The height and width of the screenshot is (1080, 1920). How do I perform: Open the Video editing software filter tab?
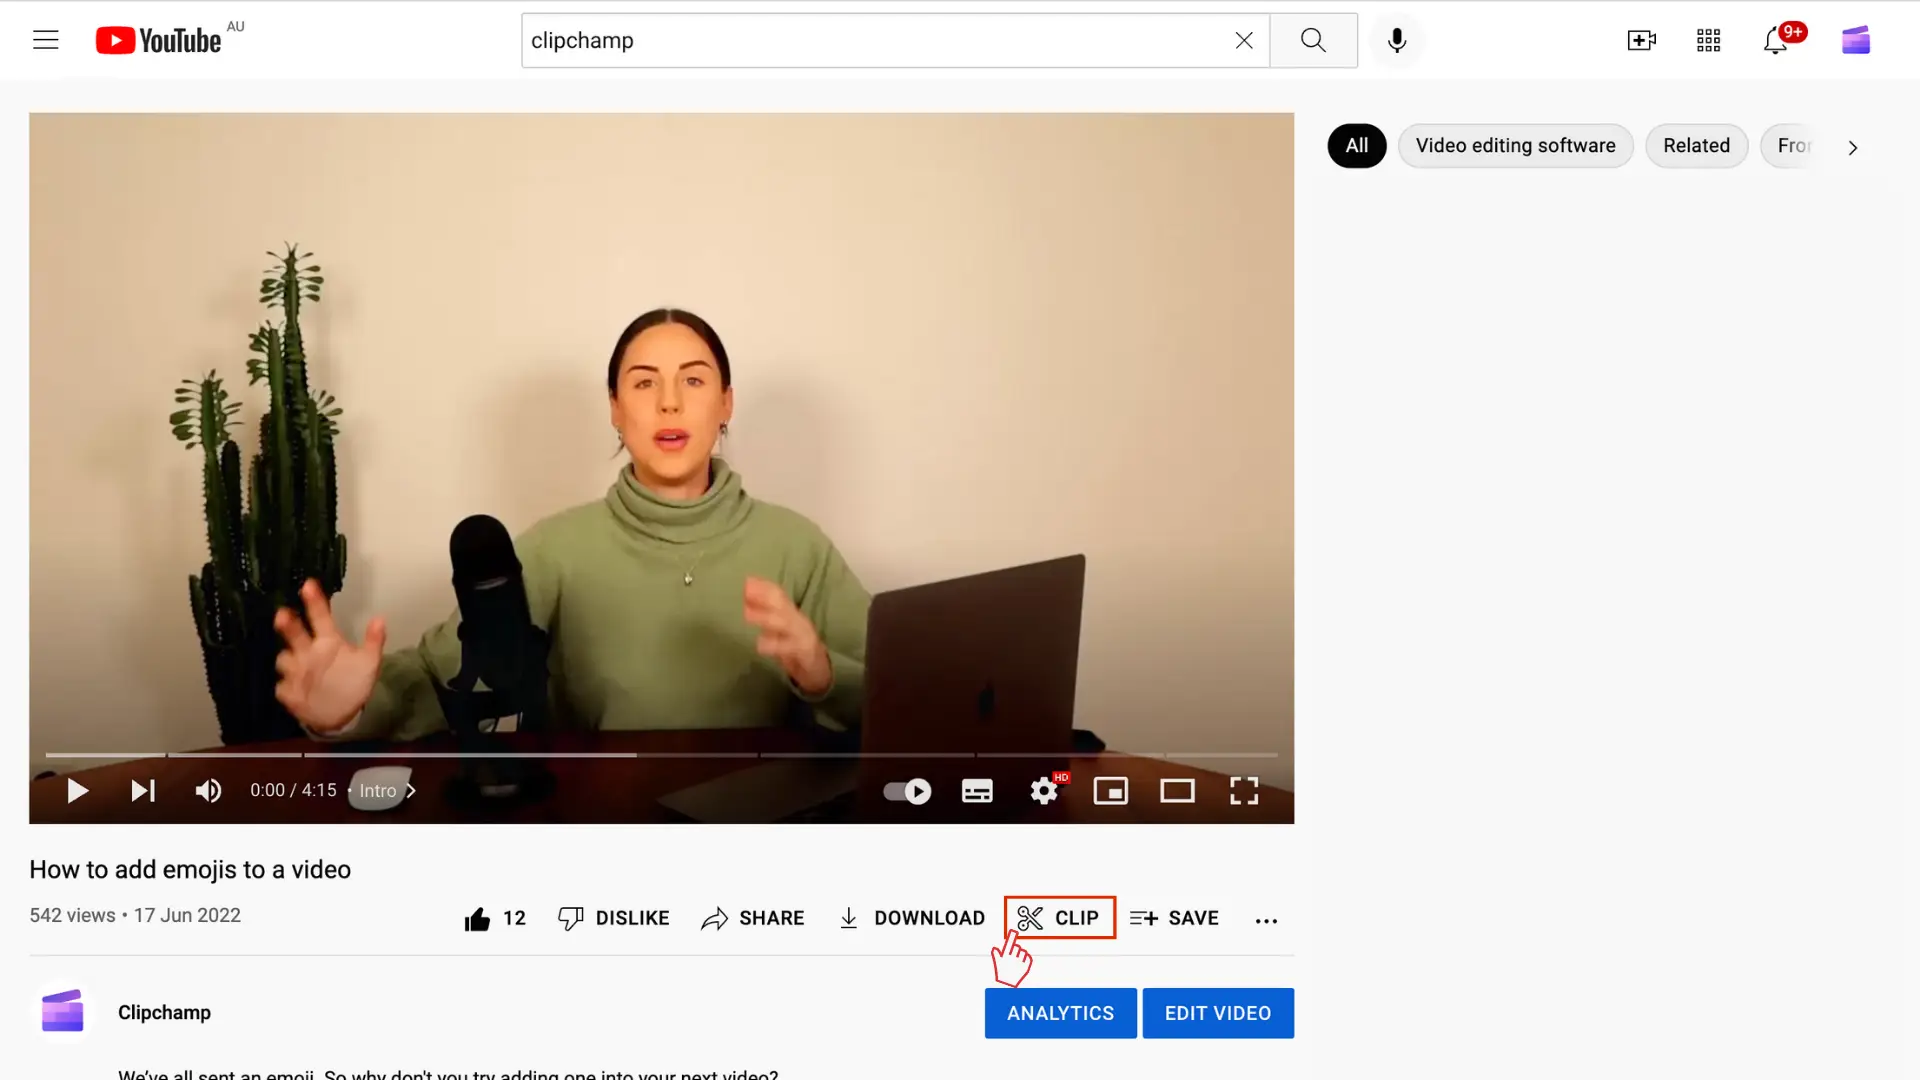1515,145
